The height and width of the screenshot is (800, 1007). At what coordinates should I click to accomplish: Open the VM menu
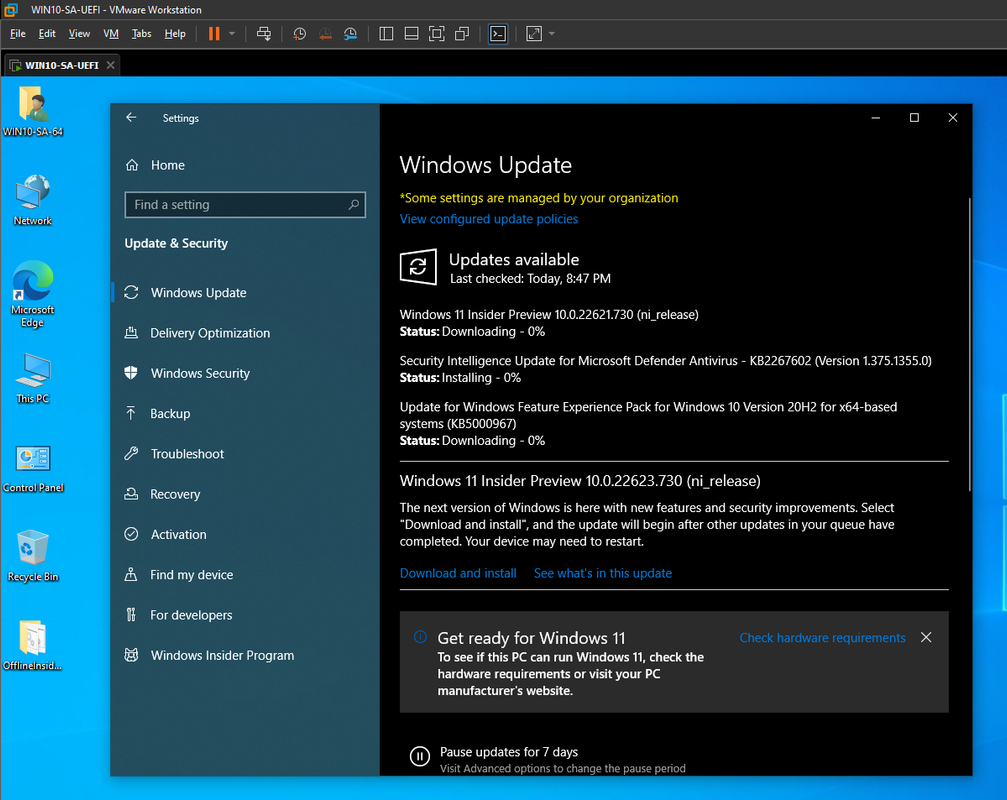tap(111, 33)
